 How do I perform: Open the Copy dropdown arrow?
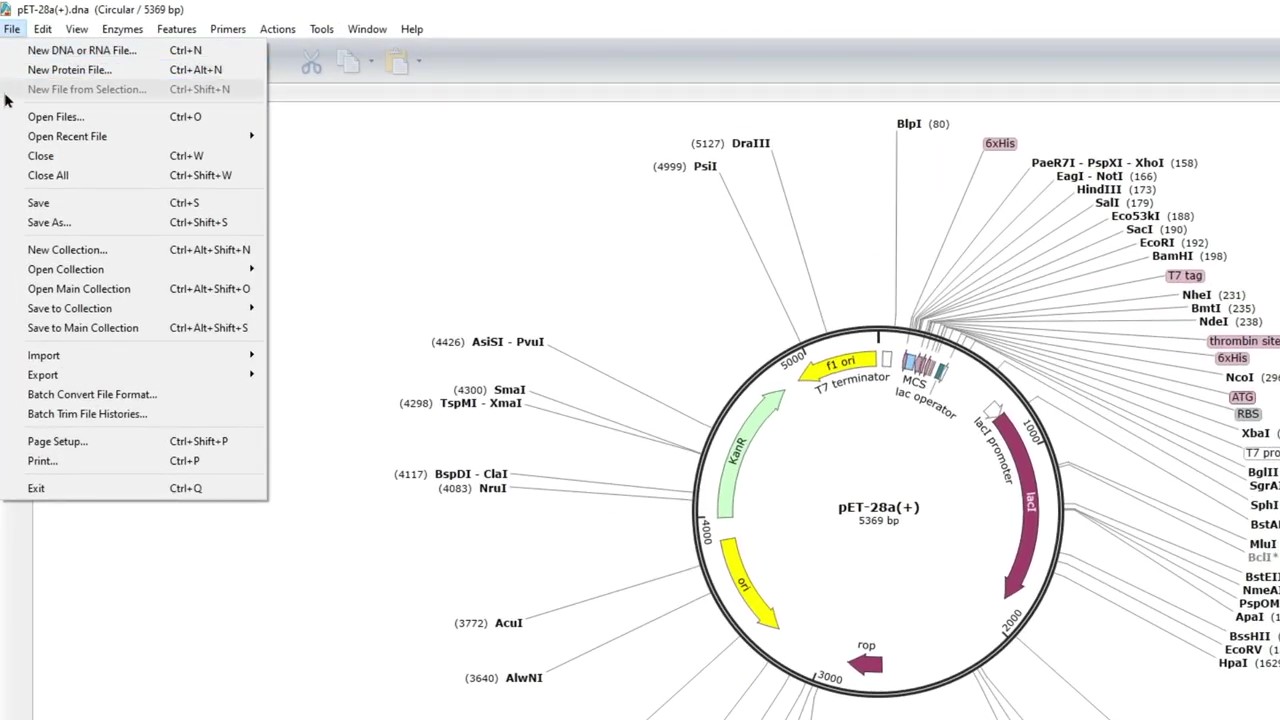point(370,62)
